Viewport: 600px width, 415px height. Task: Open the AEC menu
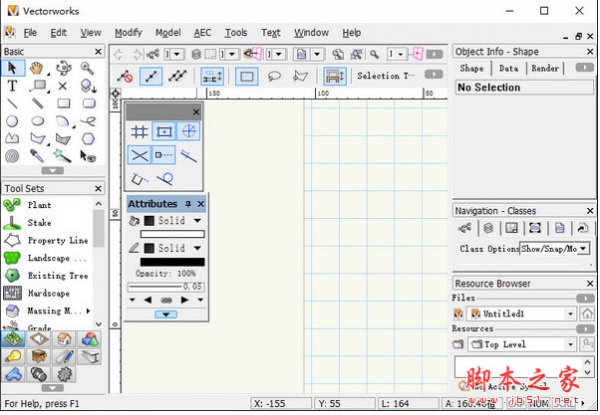tap(202, 33)
